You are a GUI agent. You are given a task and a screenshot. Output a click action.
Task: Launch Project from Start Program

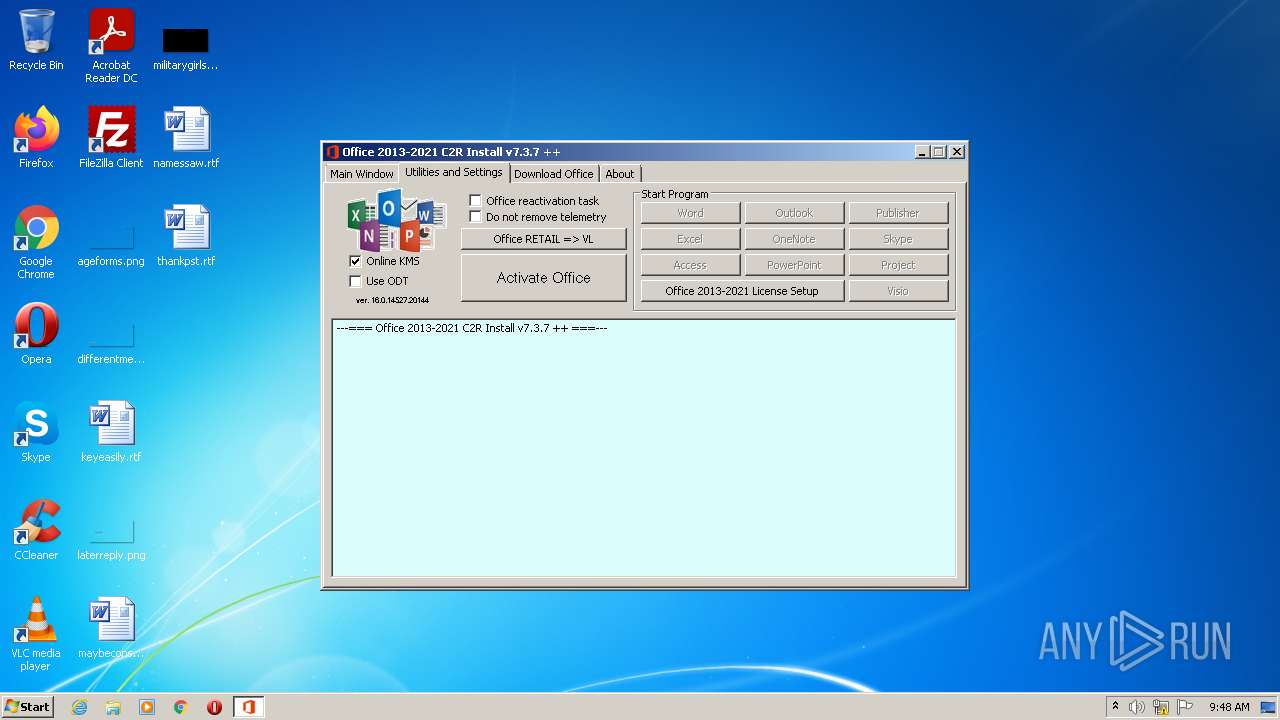pyautogui.click(x=898, y=265)
